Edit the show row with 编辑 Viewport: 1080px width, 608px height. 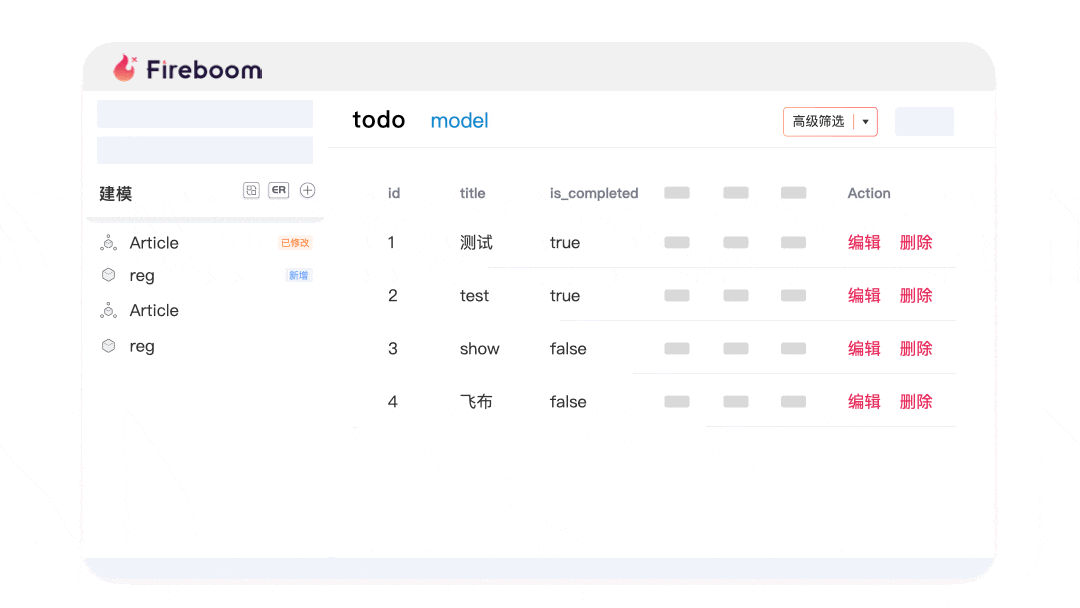click(x=864, y=348)
